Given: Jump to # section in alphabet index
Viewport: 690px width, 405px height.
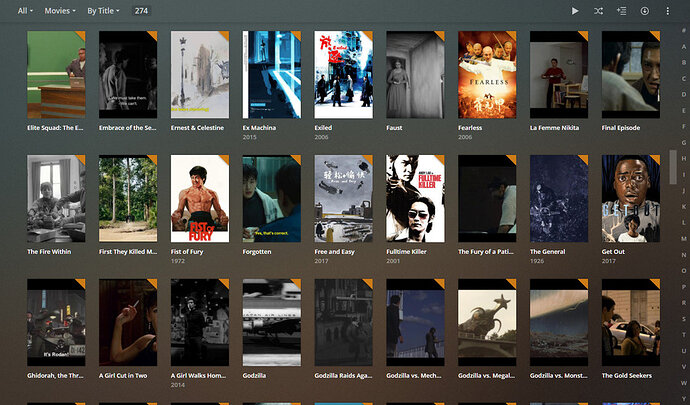Looking at the screenshot, I should [x=684, y=30].
